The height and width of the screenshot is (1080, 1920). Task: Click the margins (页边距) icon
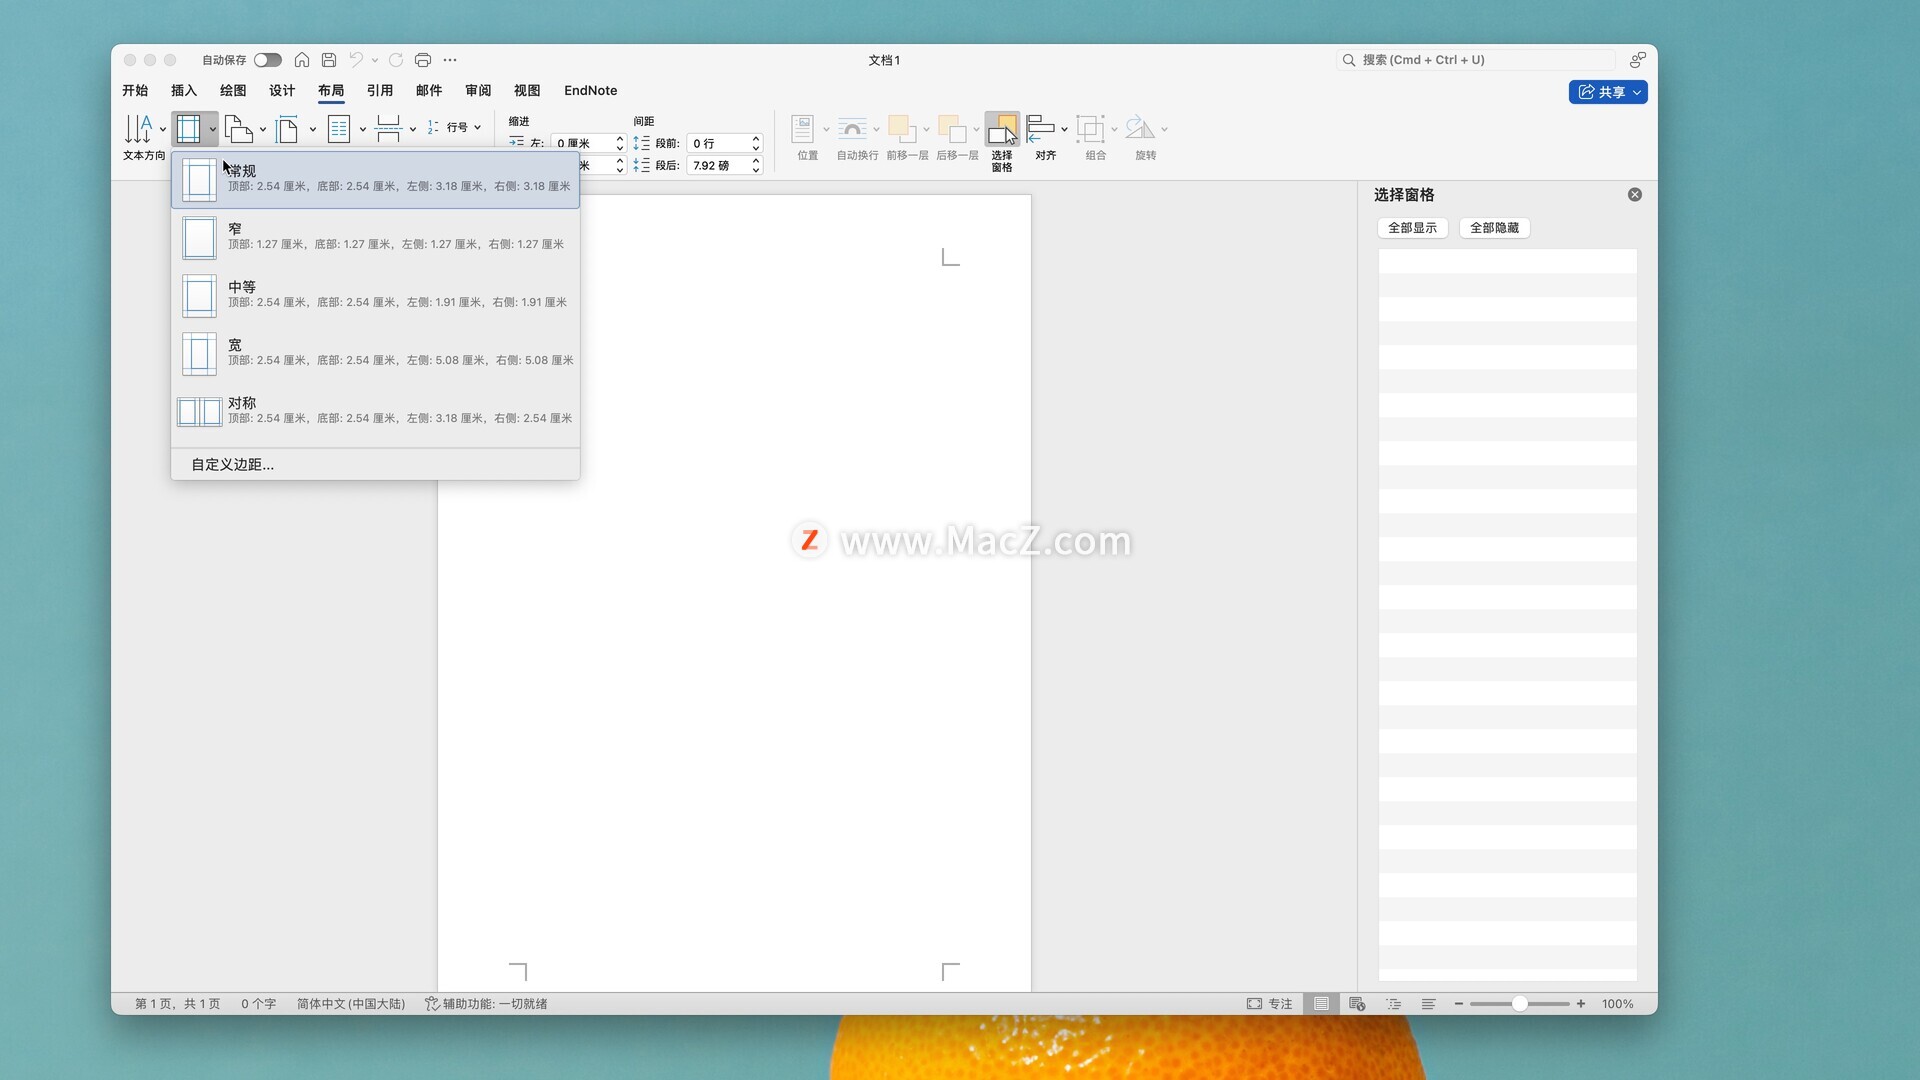click(188, 128)
